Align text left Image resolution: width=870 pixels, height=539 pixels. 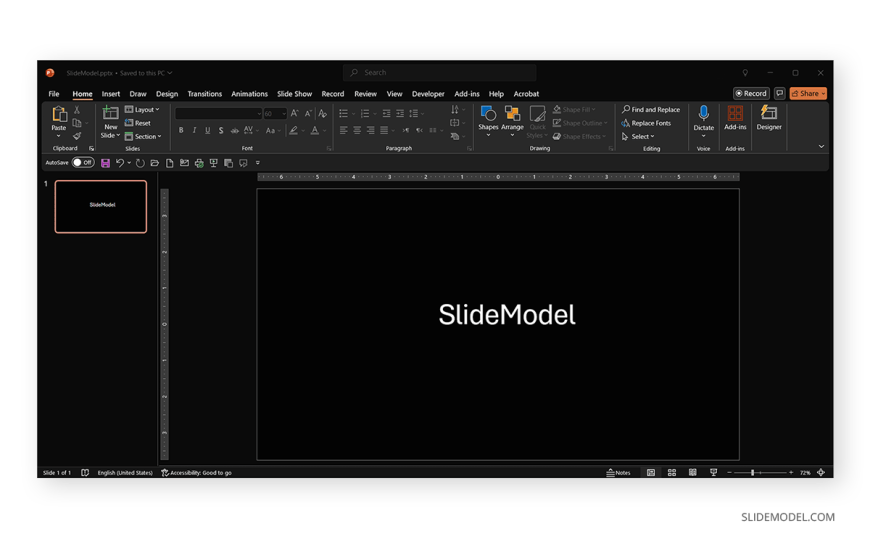click(x=343, y=130)
